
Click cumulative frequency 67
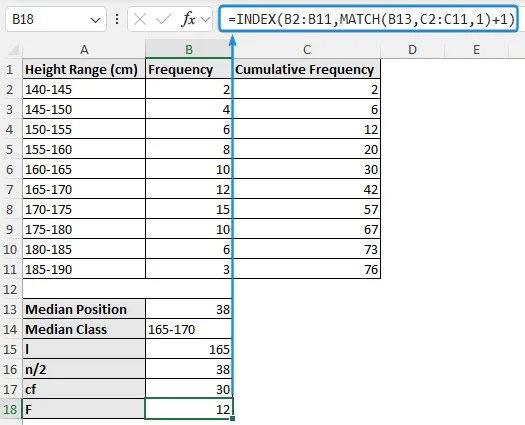307,229
